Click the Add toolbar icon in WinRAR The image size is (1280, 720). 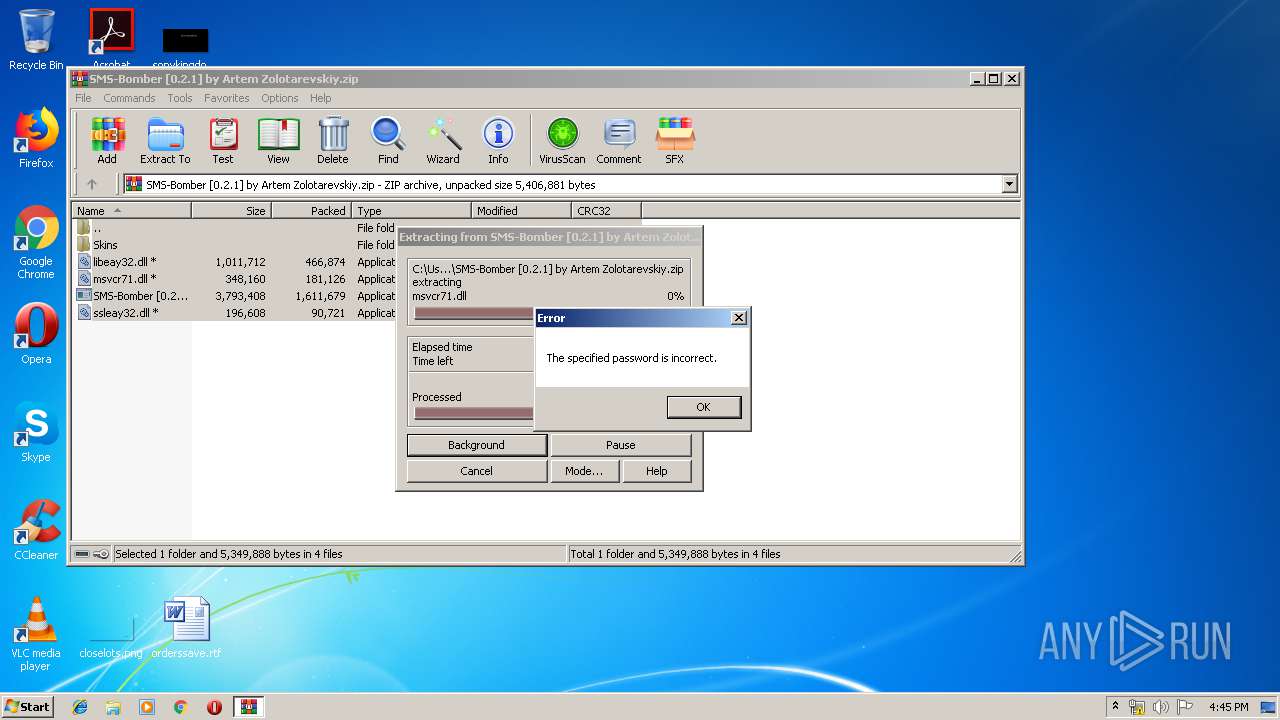pos(107,140)
